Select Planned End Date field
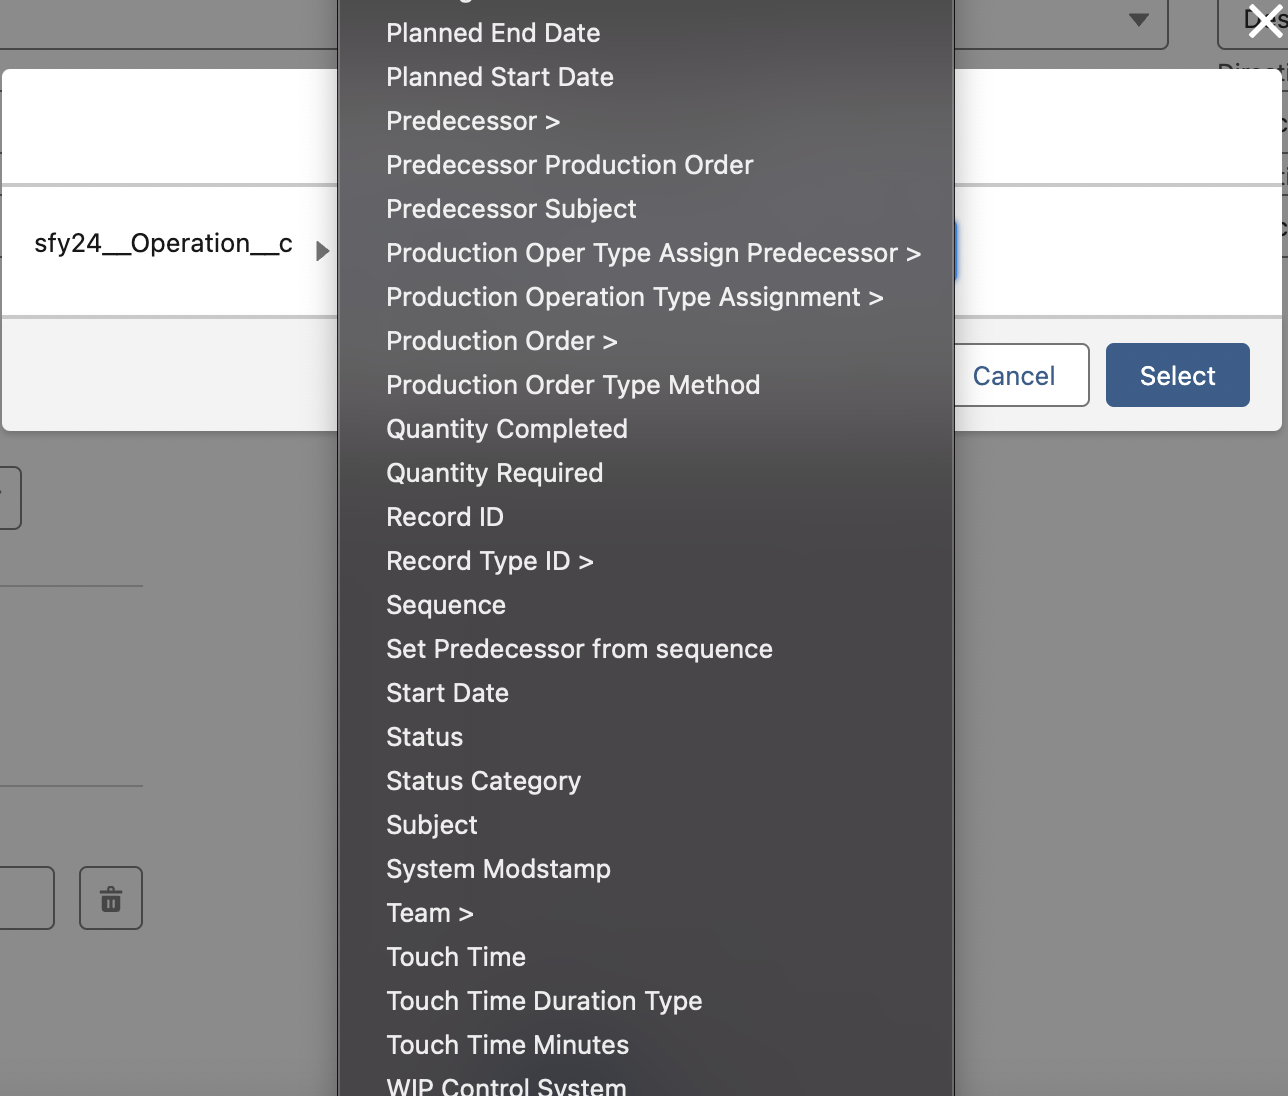1288x1096 pixels. pyautogui.click(x=493, y=33)
